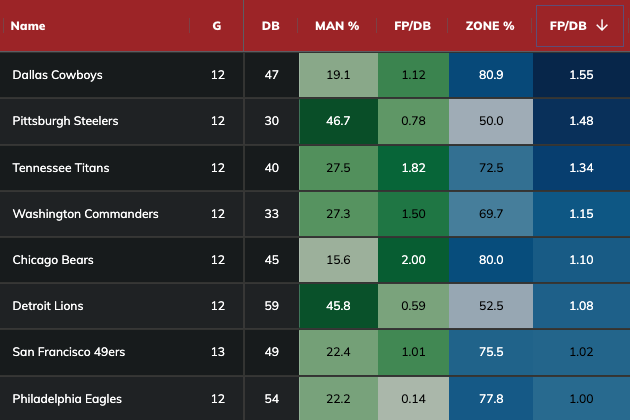Select the Tennessee Titans row name
Viewport: 630px width, 420px height.
pyautogui.click(x=61, y=167)
